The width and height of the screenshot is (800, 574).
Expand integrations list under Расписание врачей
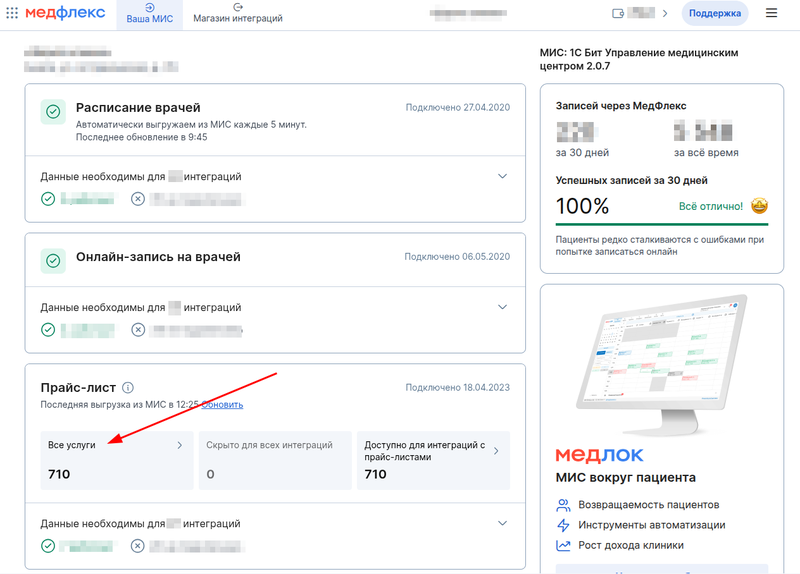pos(502,176)
